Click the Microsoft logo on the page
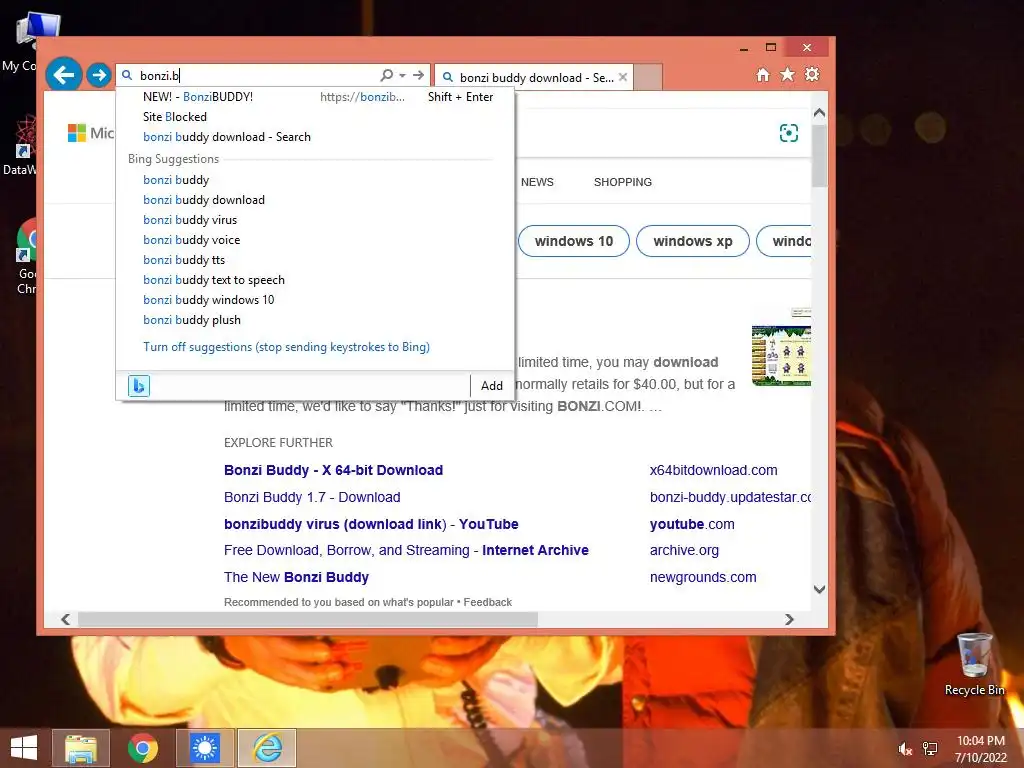The height and width of the screenshot is (768, 1024). [91, 133]
